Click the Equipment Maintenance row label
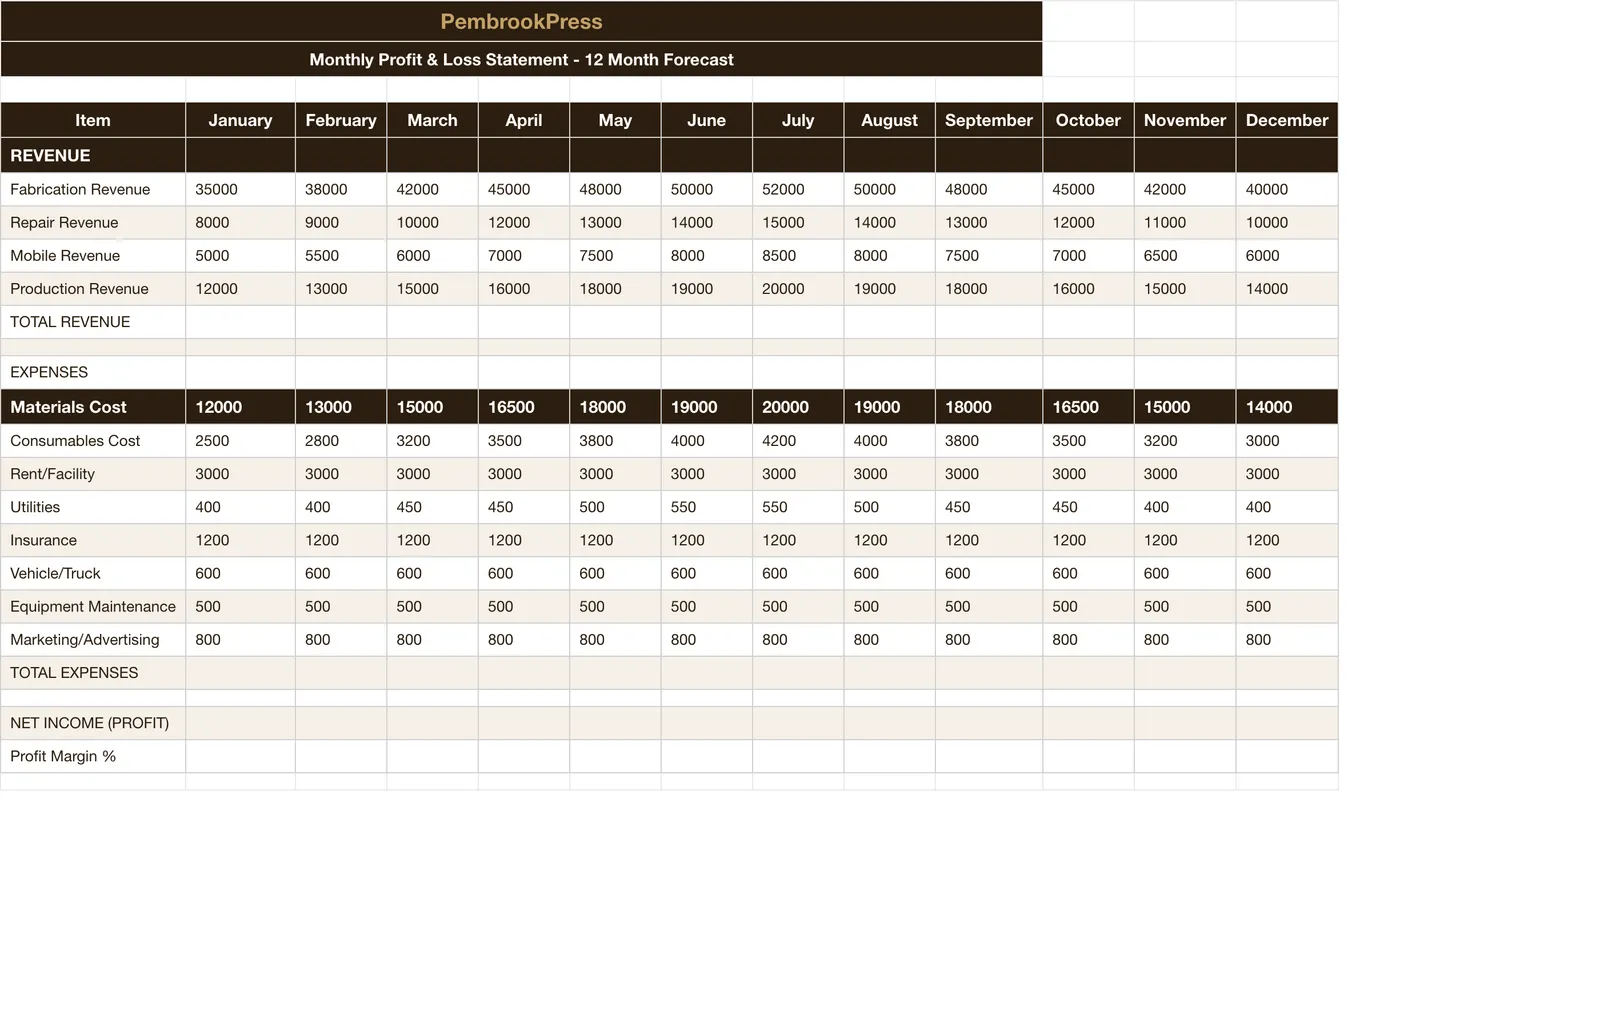This screenshot has height=1029, width=1600. tap(93, 606)
